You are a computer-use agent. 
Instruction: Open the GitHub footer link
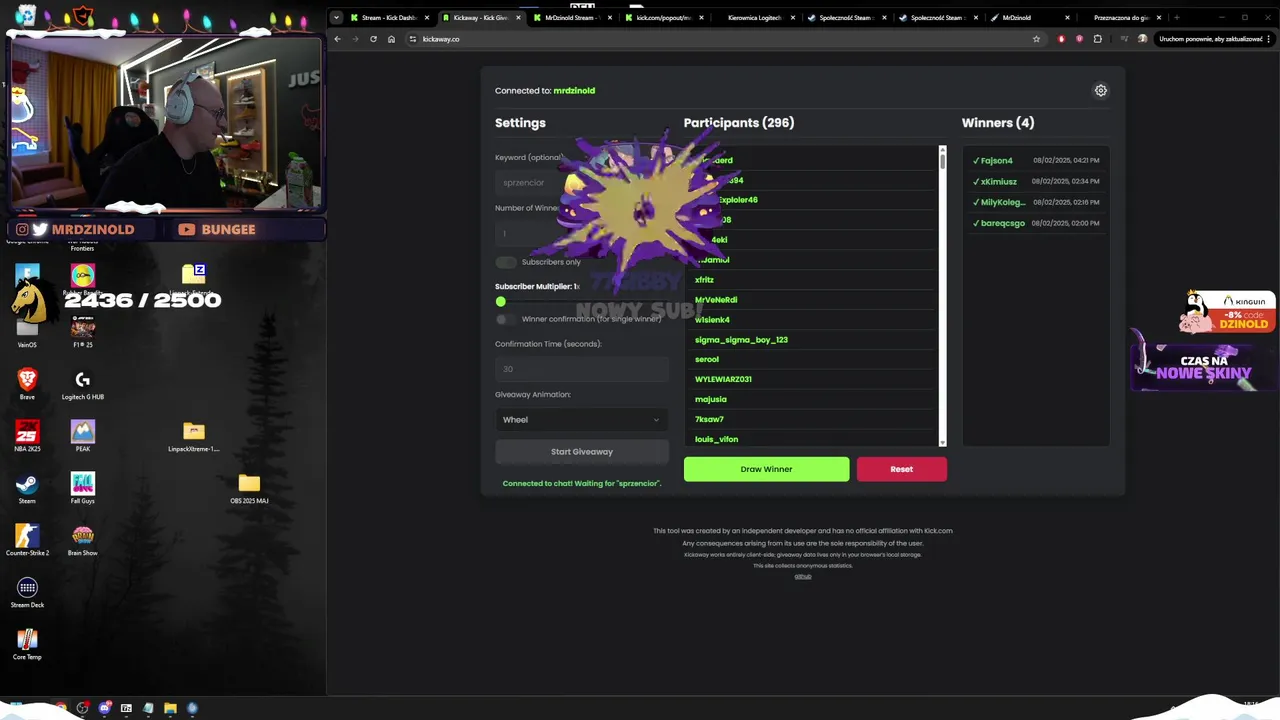coord(803,576)
